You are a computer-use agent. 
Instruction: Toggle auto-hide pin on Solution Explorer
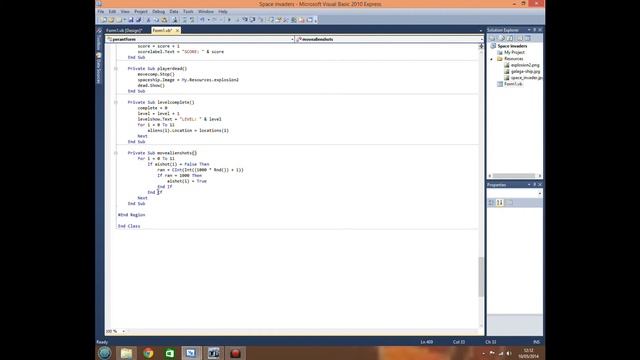pyautogui.click(x=534, y=30)
